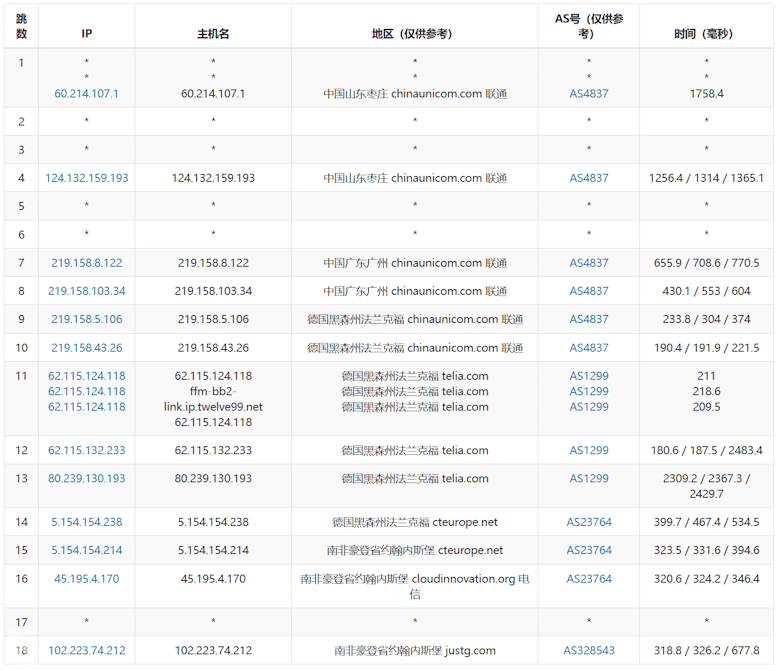Click region cell for hop 18 justg.com
This screenshot has height=671, width=780.
point(414,651)
